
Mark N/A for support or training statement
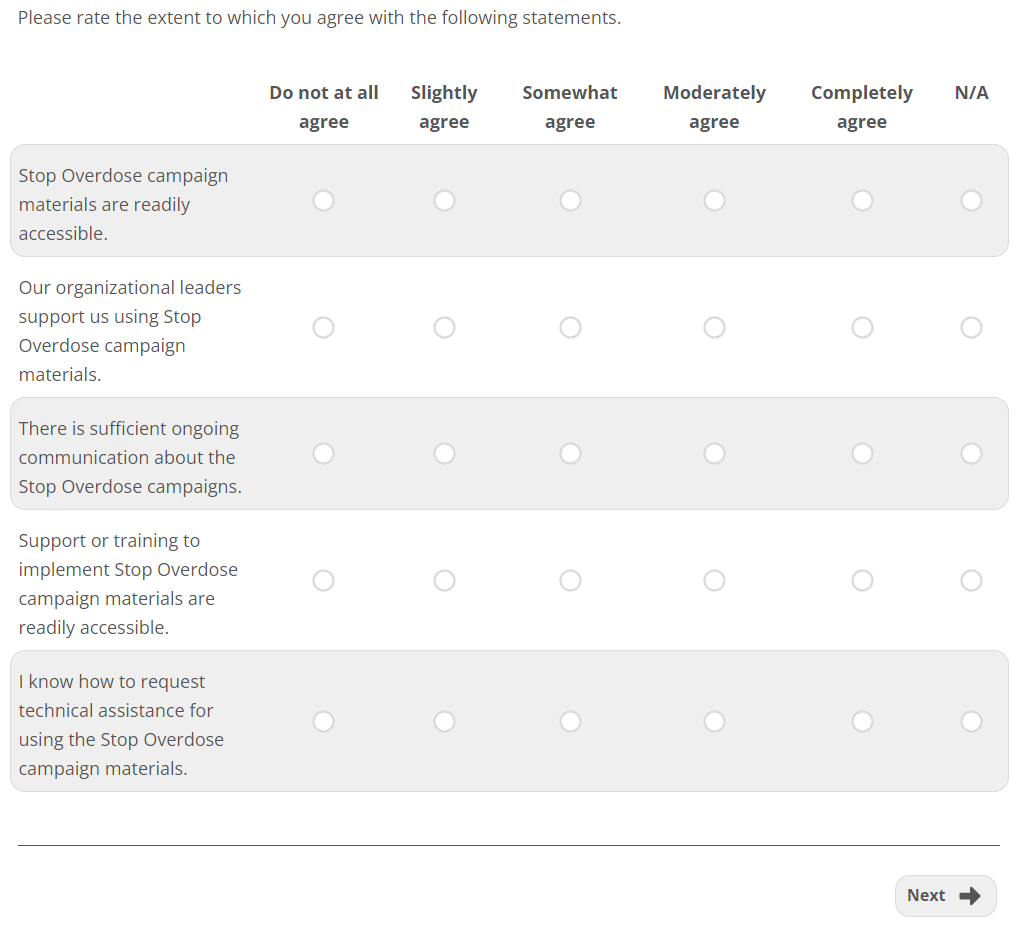(x=971, y=581)
